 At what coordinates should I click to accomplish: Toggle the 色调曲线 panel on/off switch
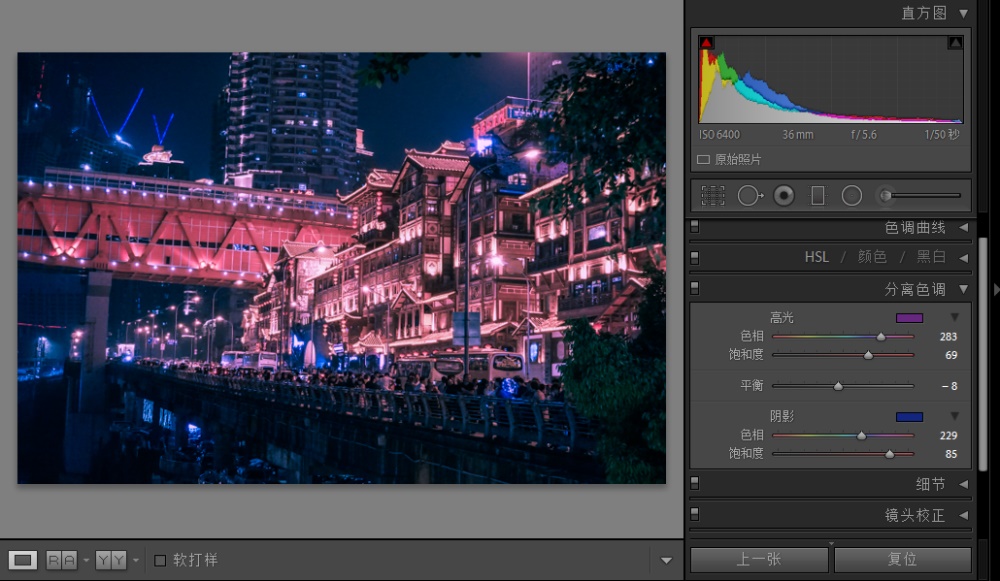(x=695, y=226)
